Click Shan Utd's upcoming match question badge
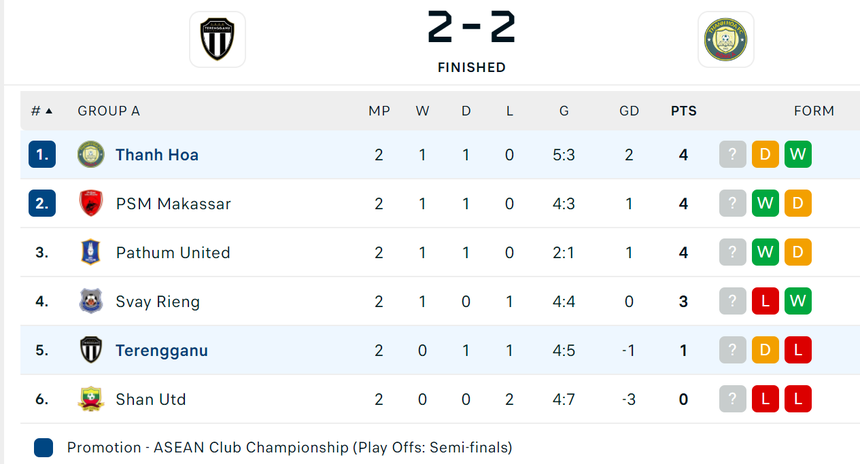Viewport: 860px width, 464px height. [732, 400]
